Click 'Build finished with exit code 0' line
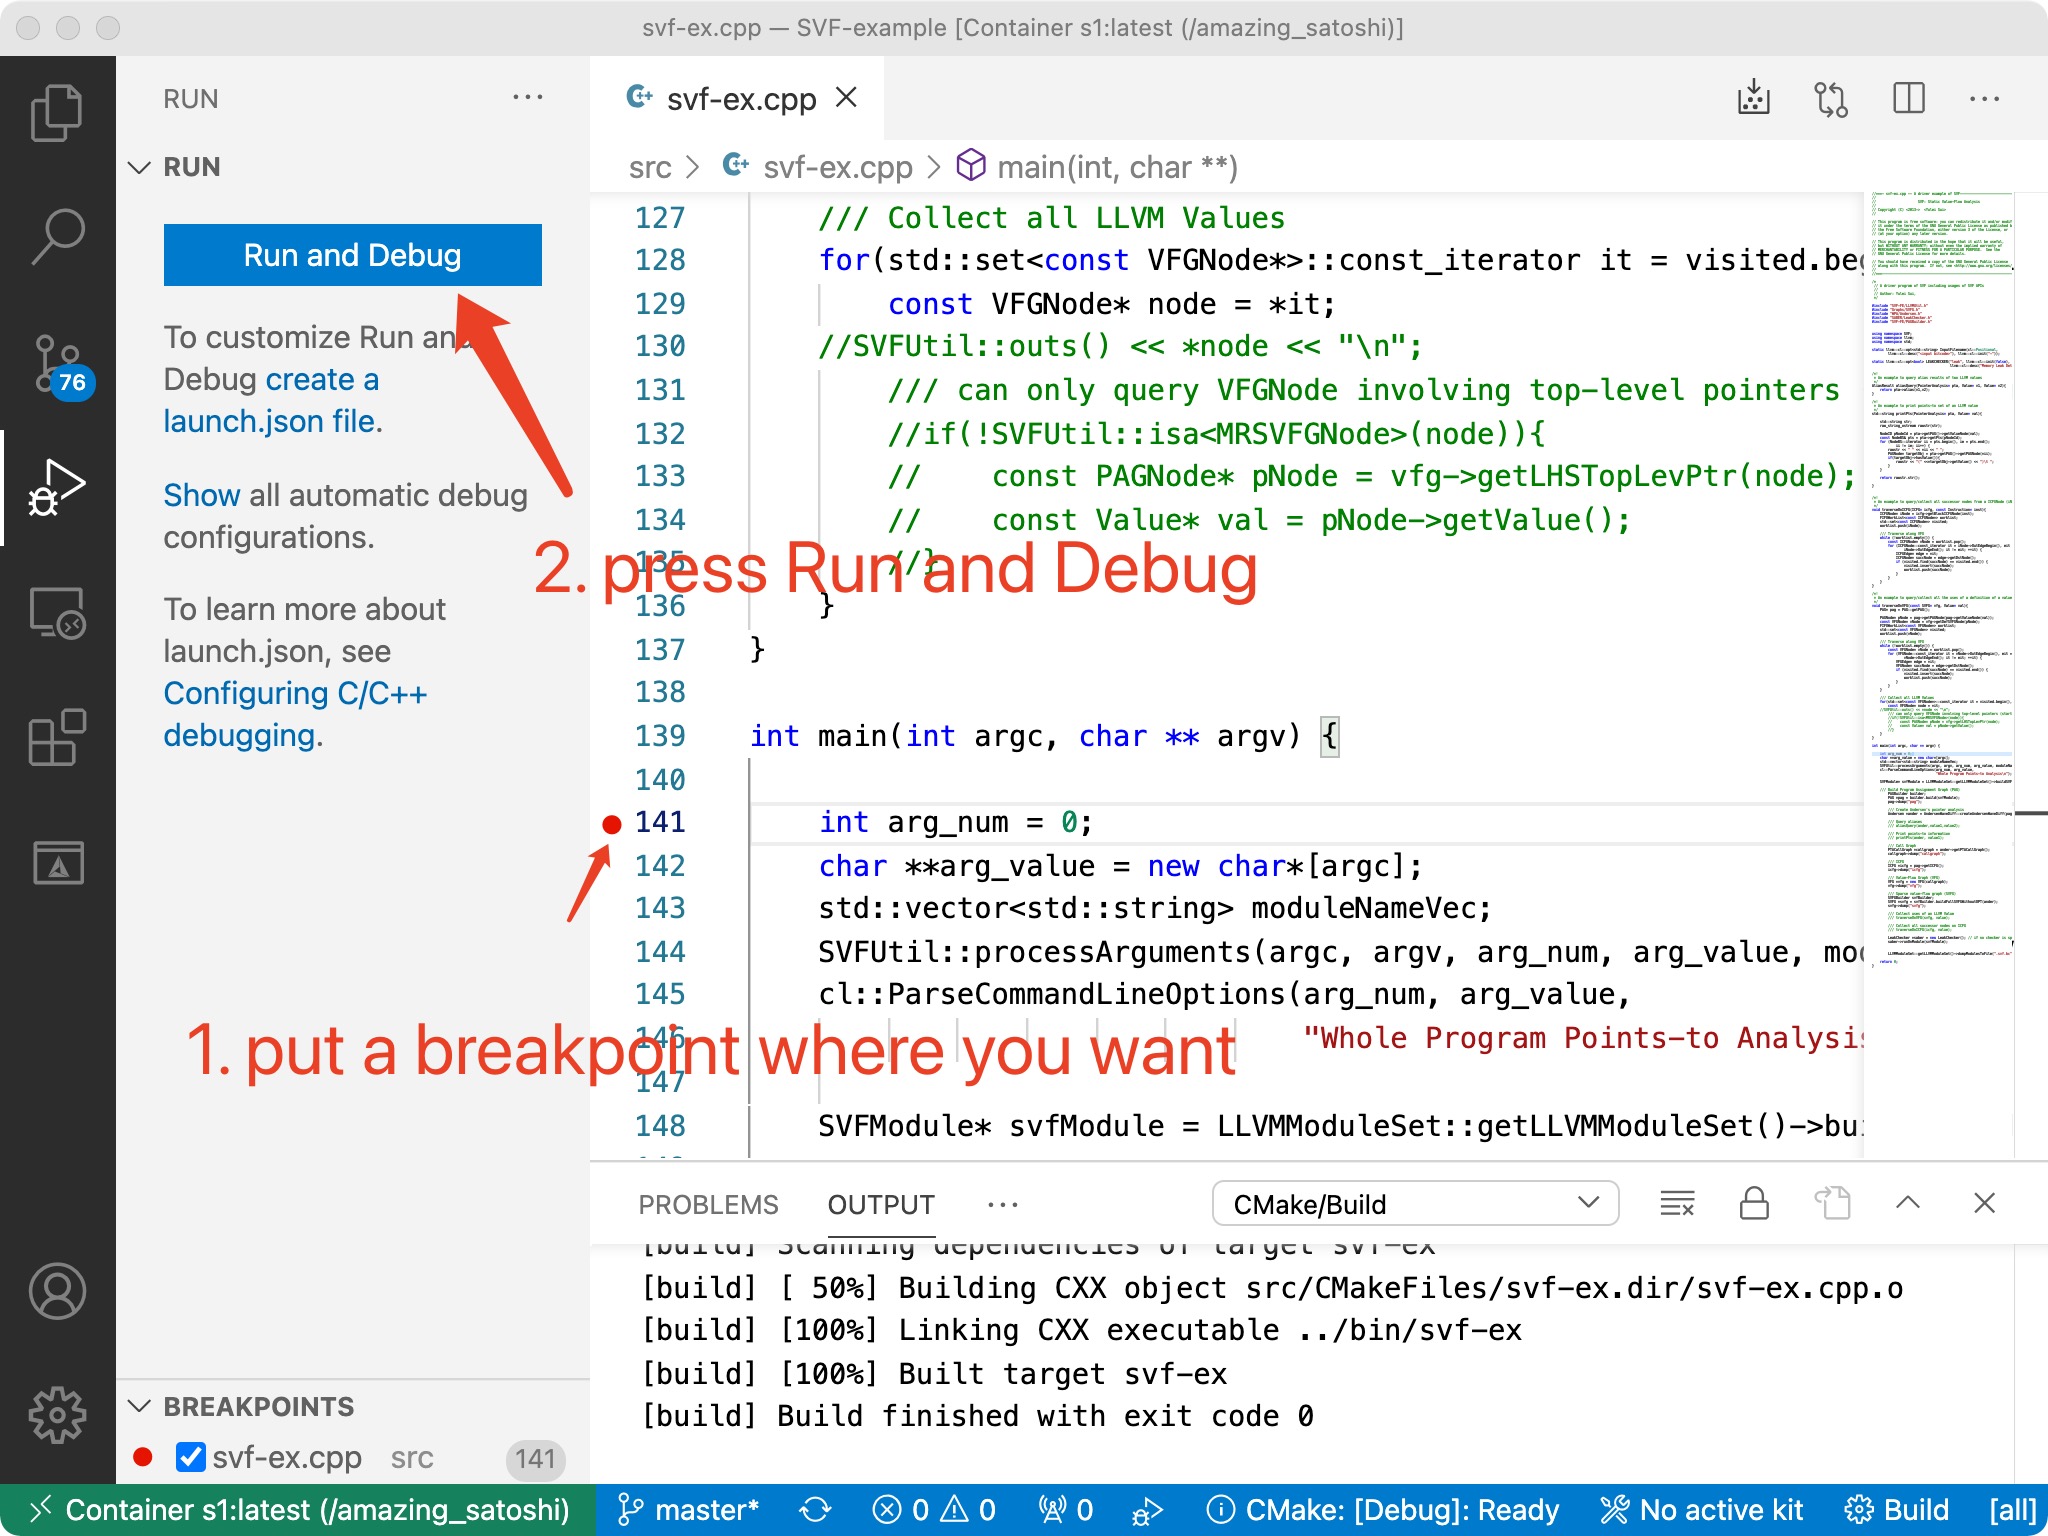 pyautogui.click(x=978, y=1416)
